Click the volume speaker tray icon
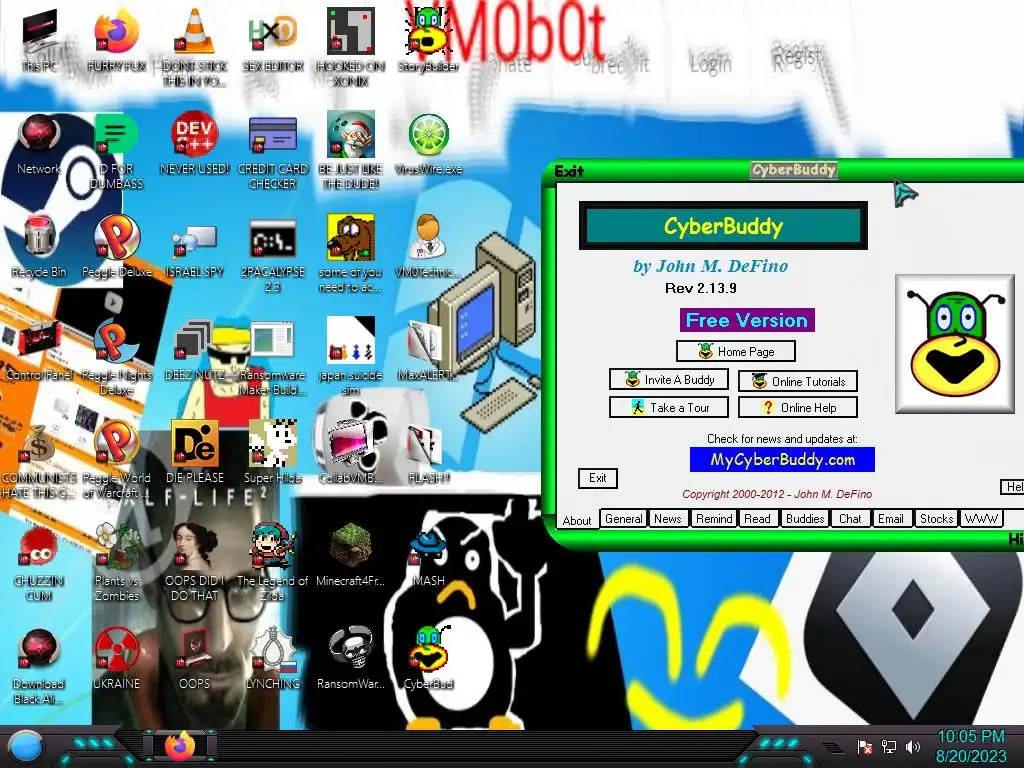 click(913, 746)
